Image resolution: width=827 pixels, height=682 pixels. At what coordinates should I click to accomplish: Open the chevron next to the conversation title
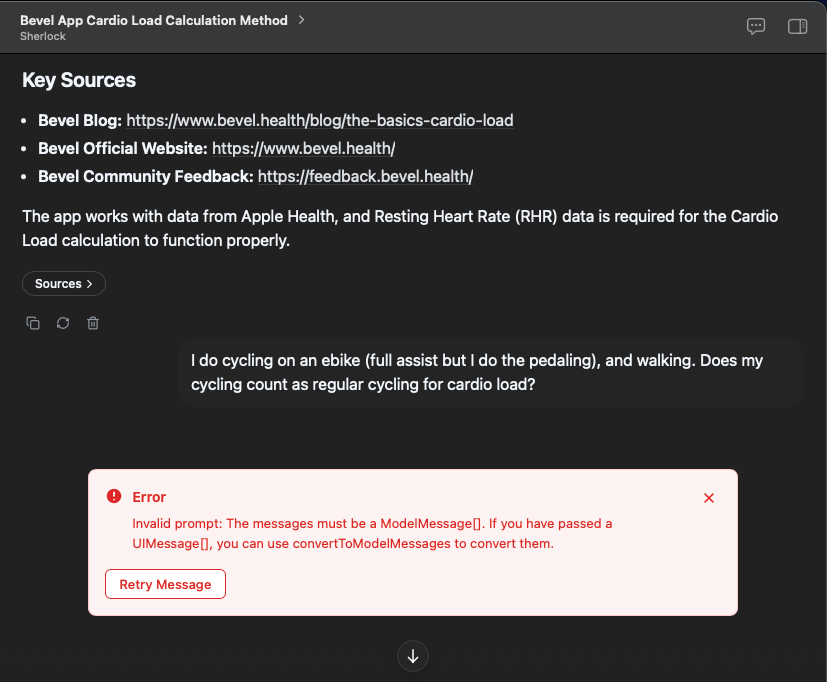pyautogui.click(x=301, y=20)
